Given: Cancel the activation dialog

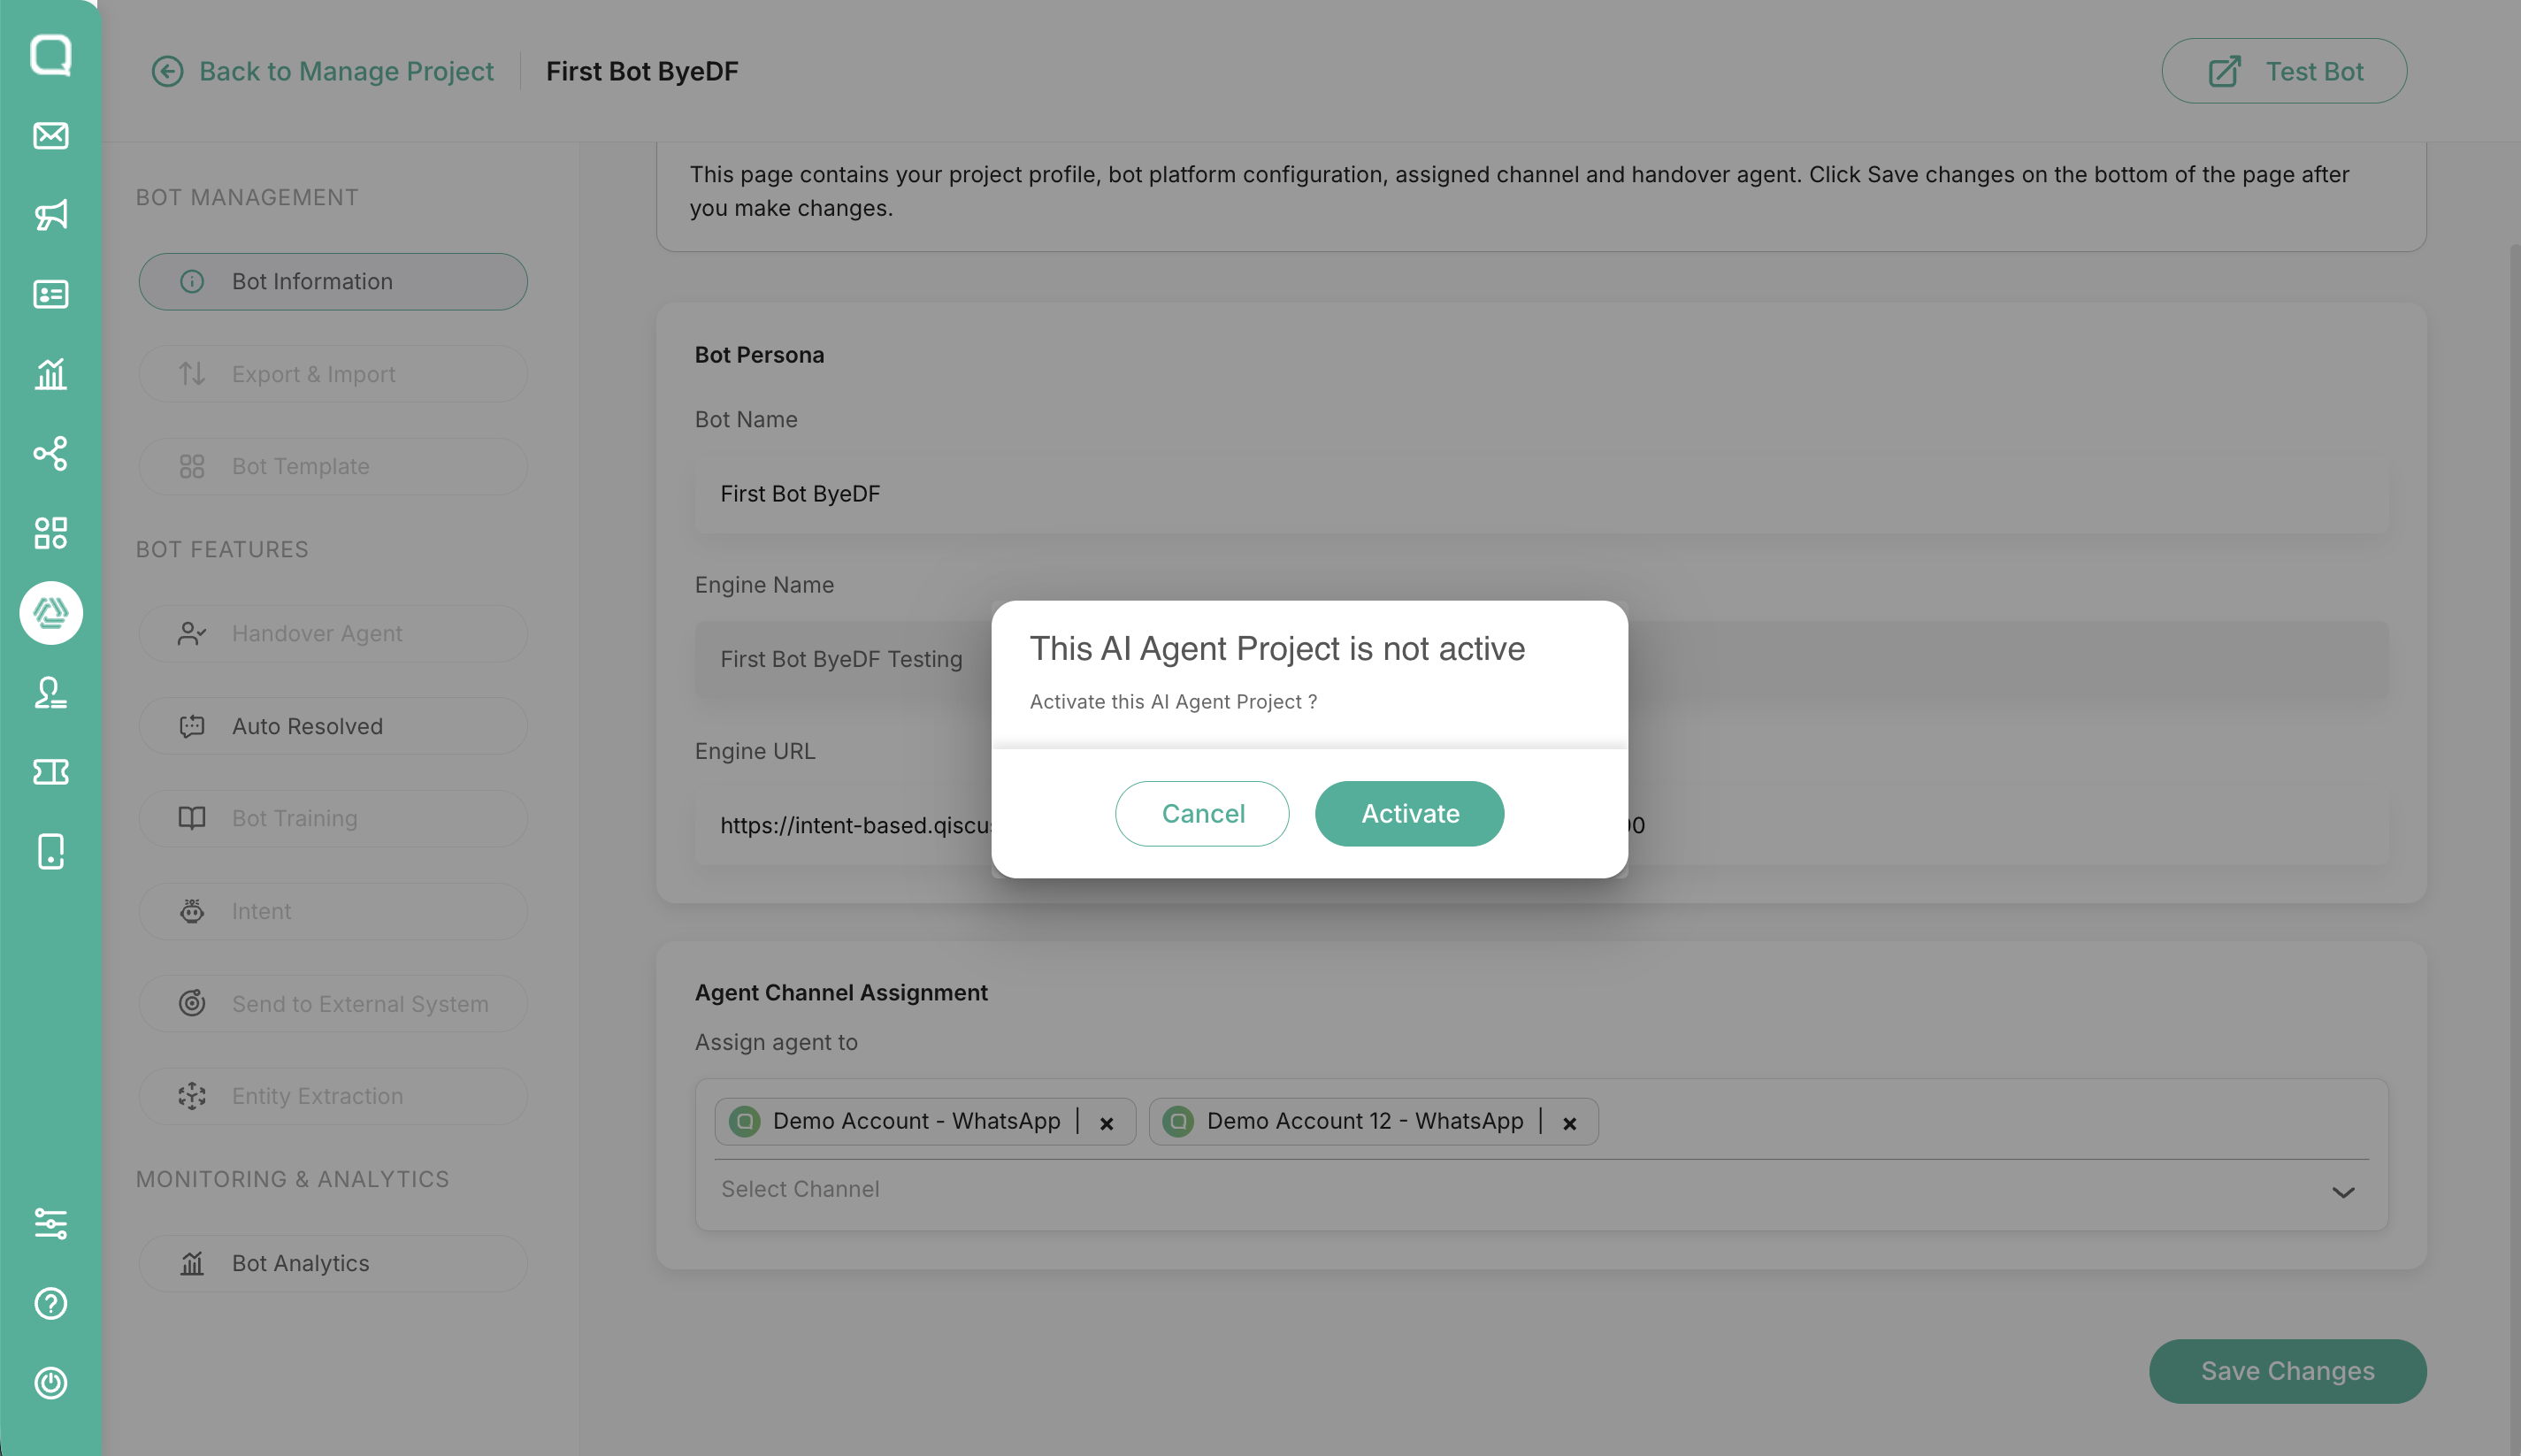Looking at the screenshot, I should [x=1202, y=813].
